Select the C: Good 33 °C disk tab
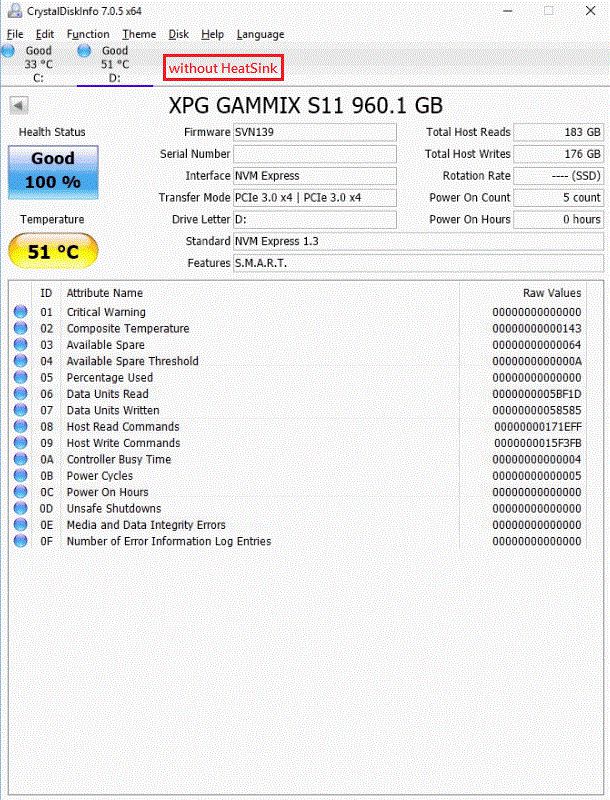Viewport: 610px width, 800px height. pyautogui.click(x=38, y=64)
